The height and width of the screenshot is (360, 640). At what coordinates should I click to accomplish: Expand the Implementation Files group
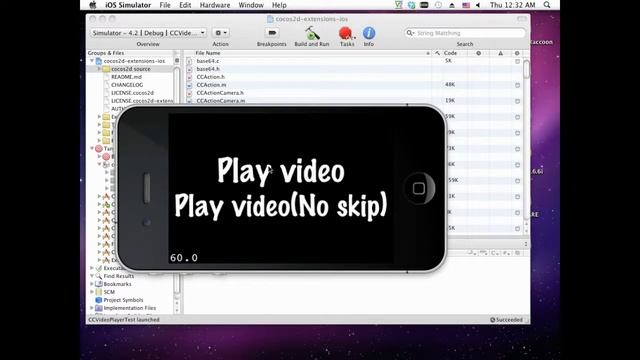tap(92, 308)
